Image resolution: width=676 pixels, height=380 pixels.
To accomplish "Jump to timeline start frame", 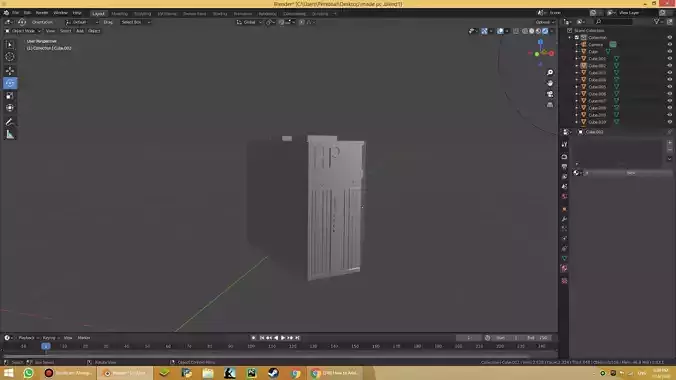I will pyautogui.click(x=262, y=338).
